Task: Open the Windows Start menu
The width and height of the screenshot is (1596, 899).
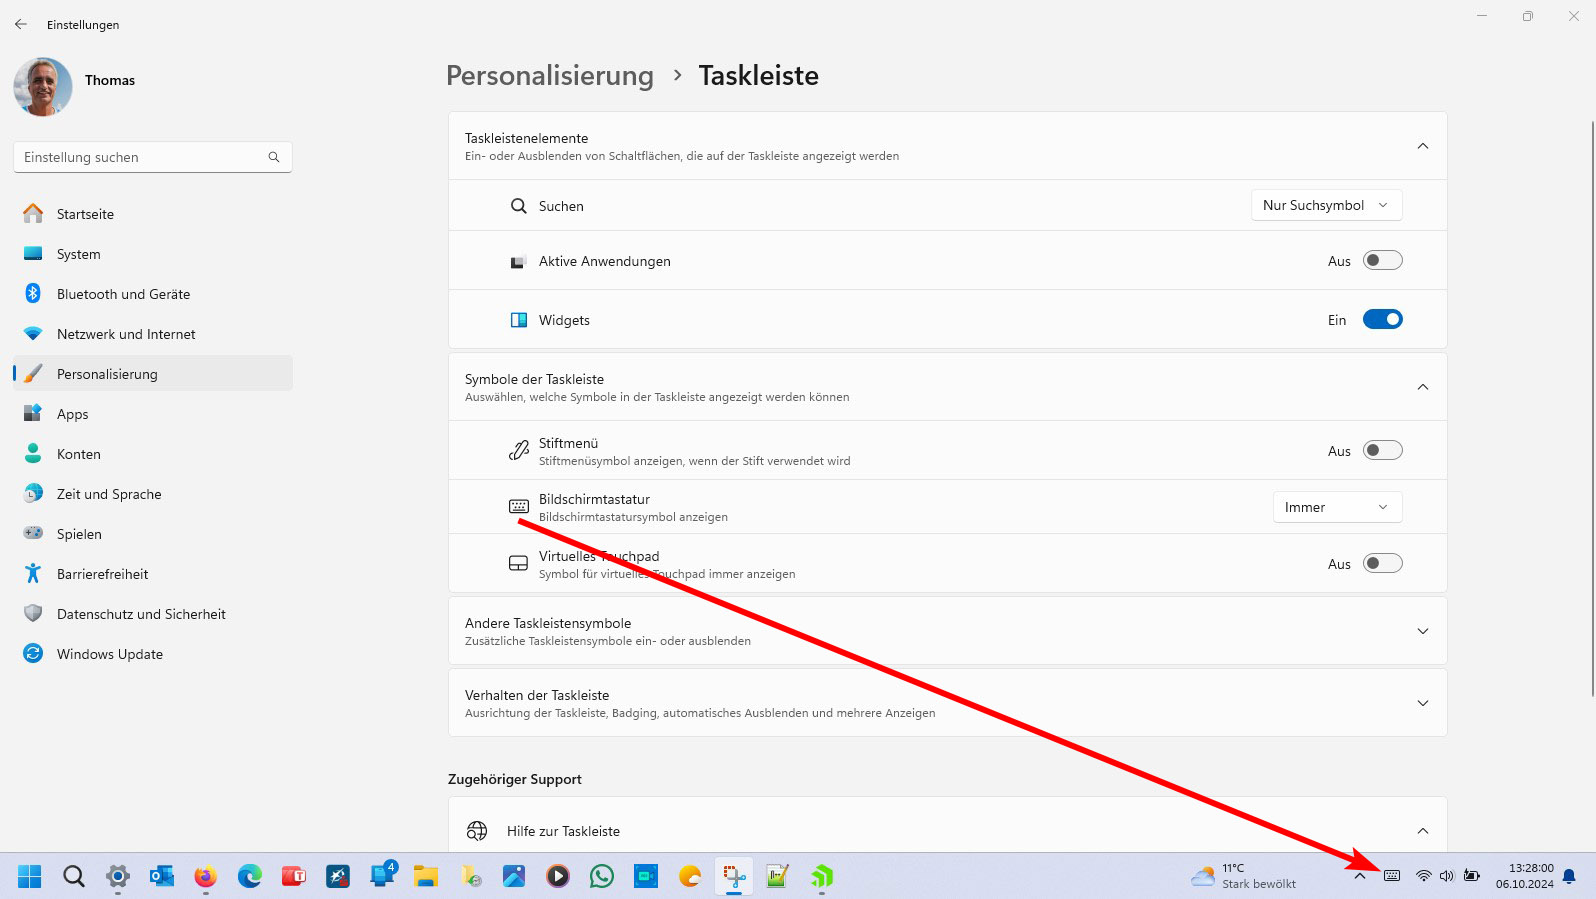Action: [x=30, y=877]
